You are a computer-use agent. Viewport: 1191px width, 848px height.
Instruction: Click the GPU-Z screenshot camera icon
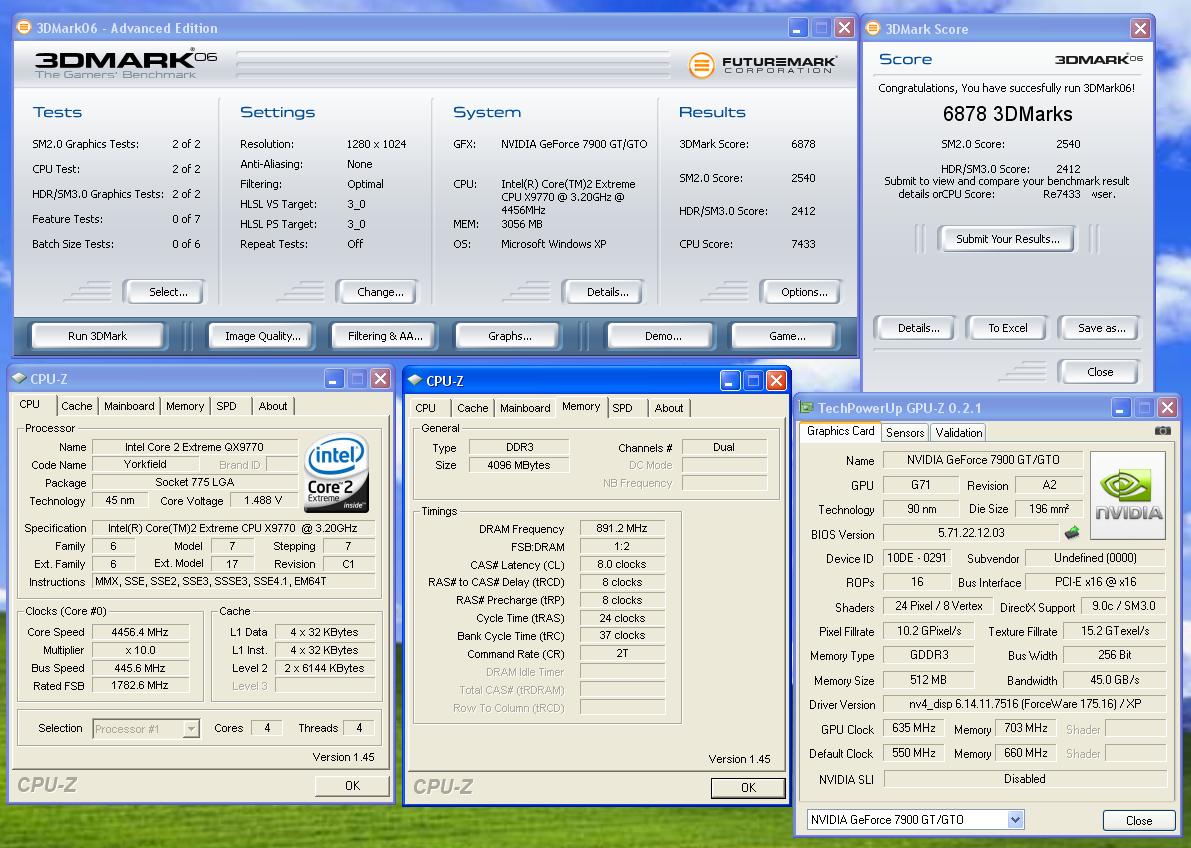1162,431
